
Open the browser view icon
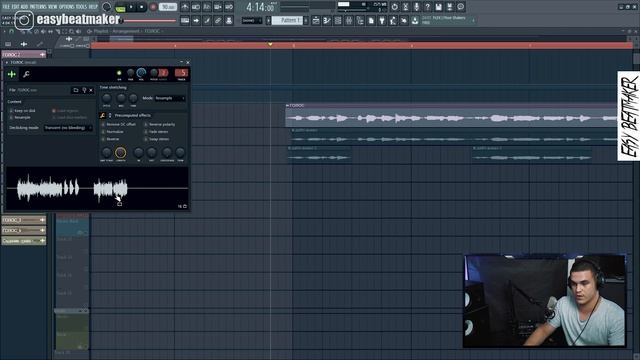point(360,20)
